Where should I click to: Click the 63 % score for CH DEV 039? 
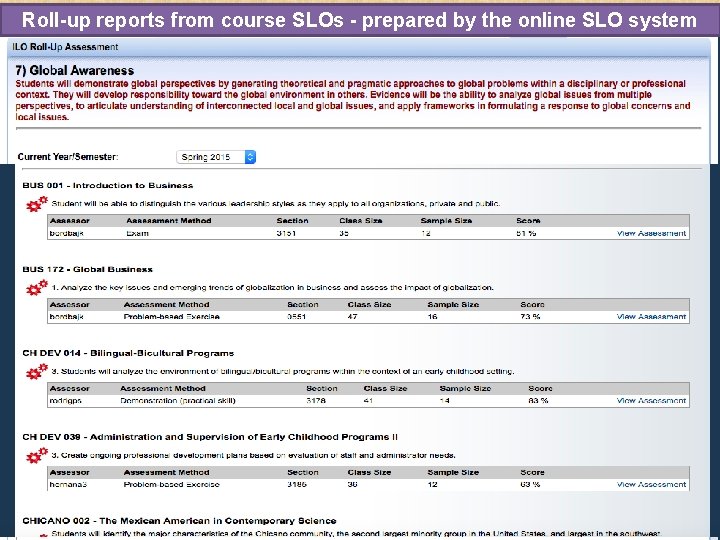pyautogui.click(x=530, y=484)
